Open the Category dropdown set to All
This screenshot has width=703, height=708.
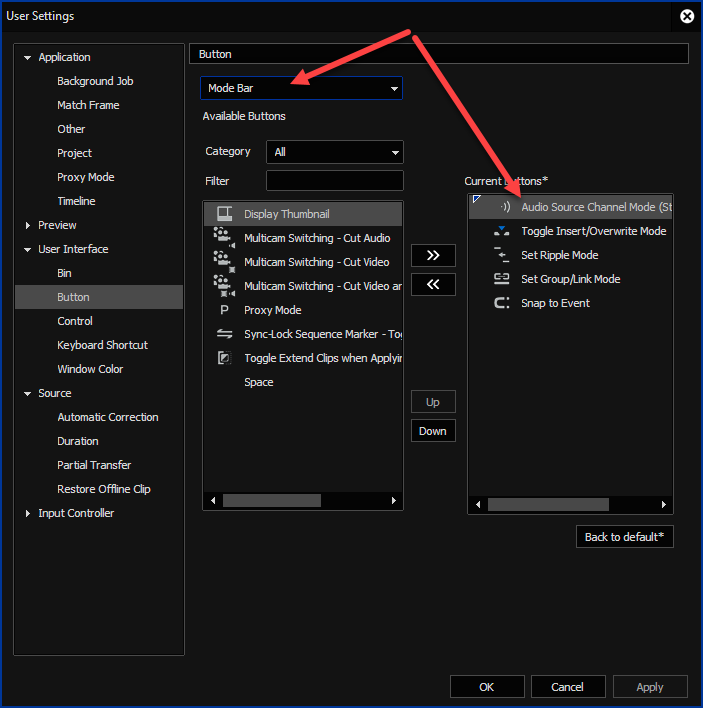[334, 152]
